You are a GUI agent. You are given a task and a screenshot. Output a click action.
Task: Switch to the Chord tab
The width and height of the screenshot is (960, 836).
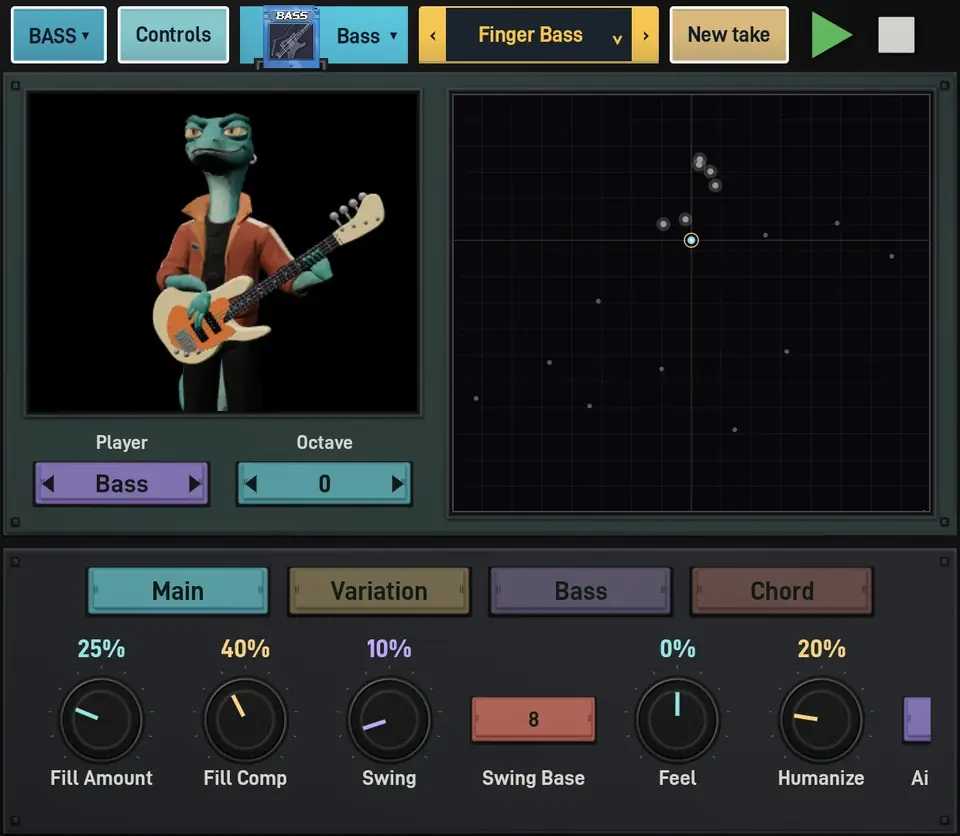click(782, 591)
